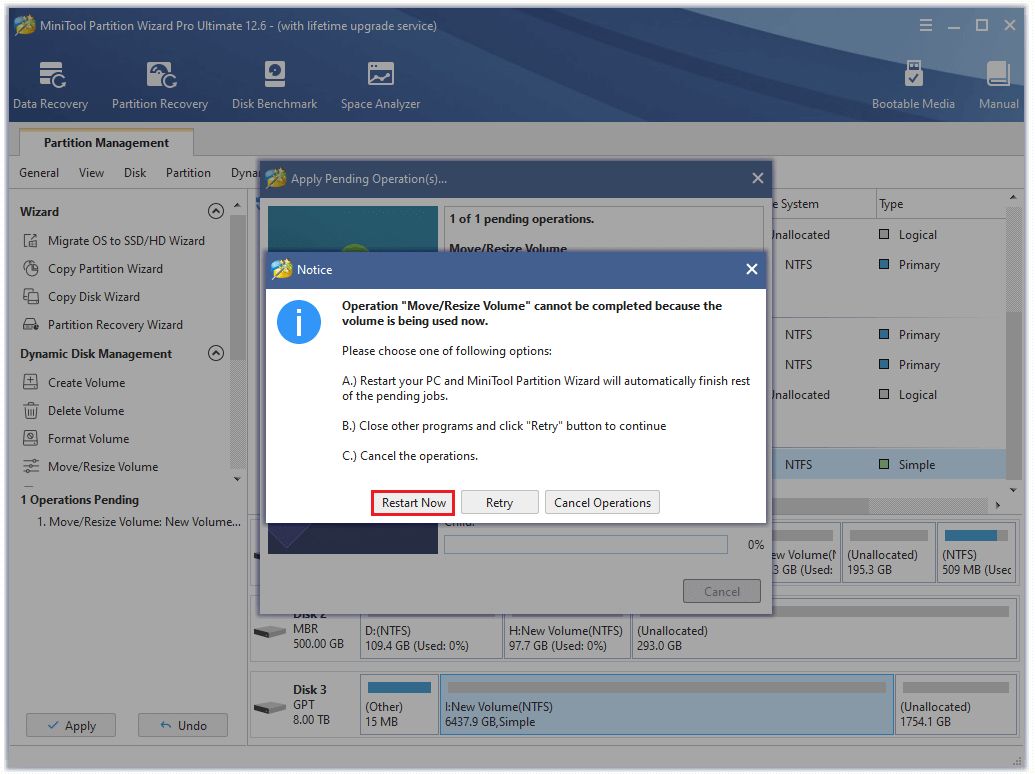
Task: Select the Partition Management tab
Action: click(106, 143)
